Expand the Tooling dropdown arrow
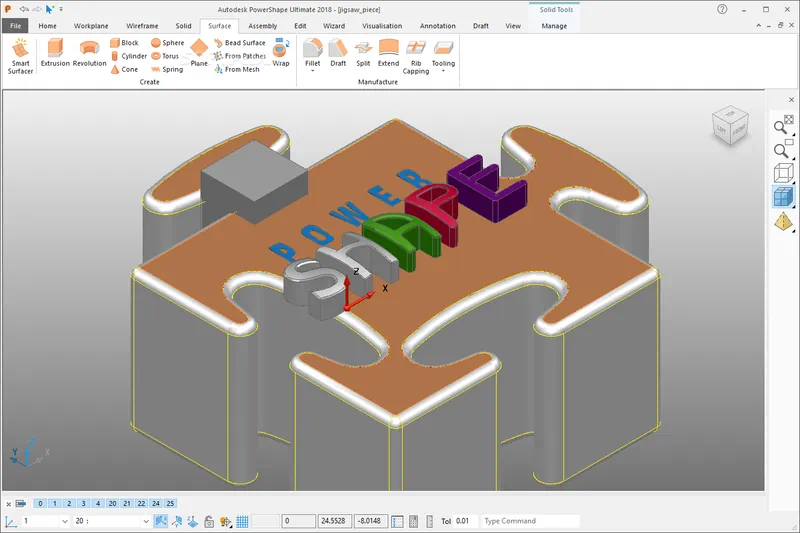This screenshot has width=800, height=533. [x=443, y=71]
